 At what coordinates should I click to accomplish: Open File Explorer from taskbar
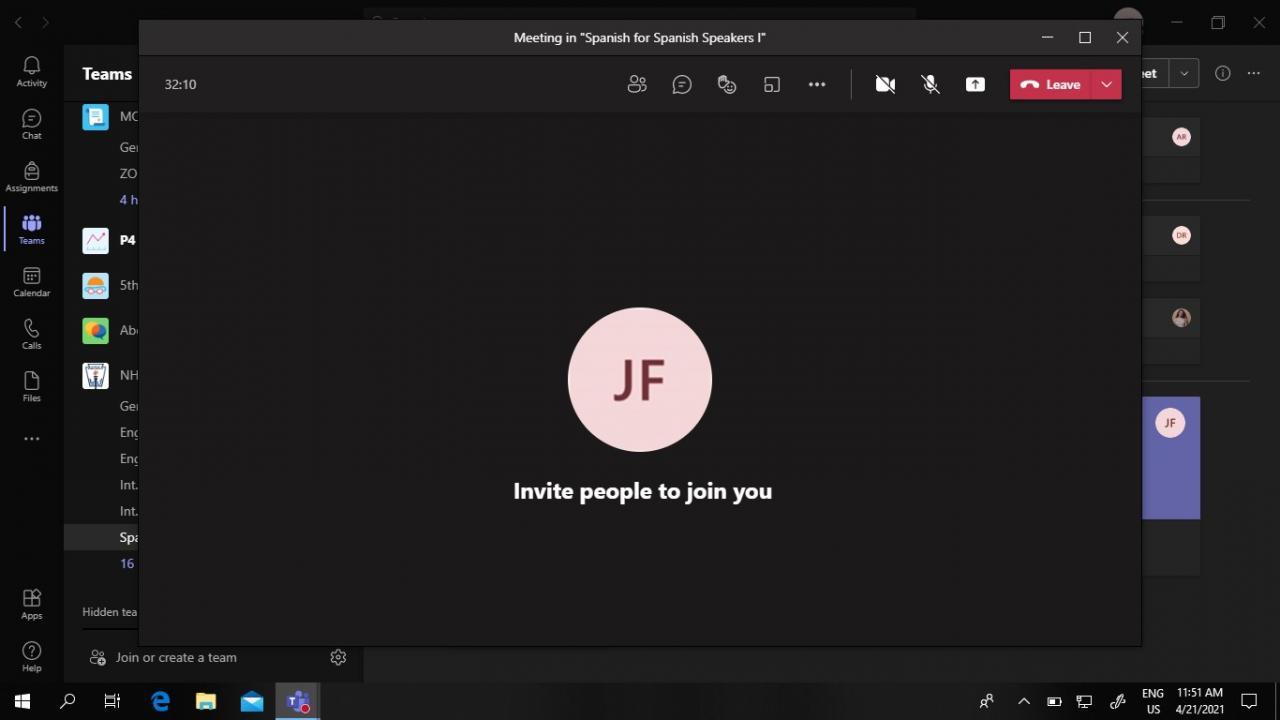(x=206, y=701)
